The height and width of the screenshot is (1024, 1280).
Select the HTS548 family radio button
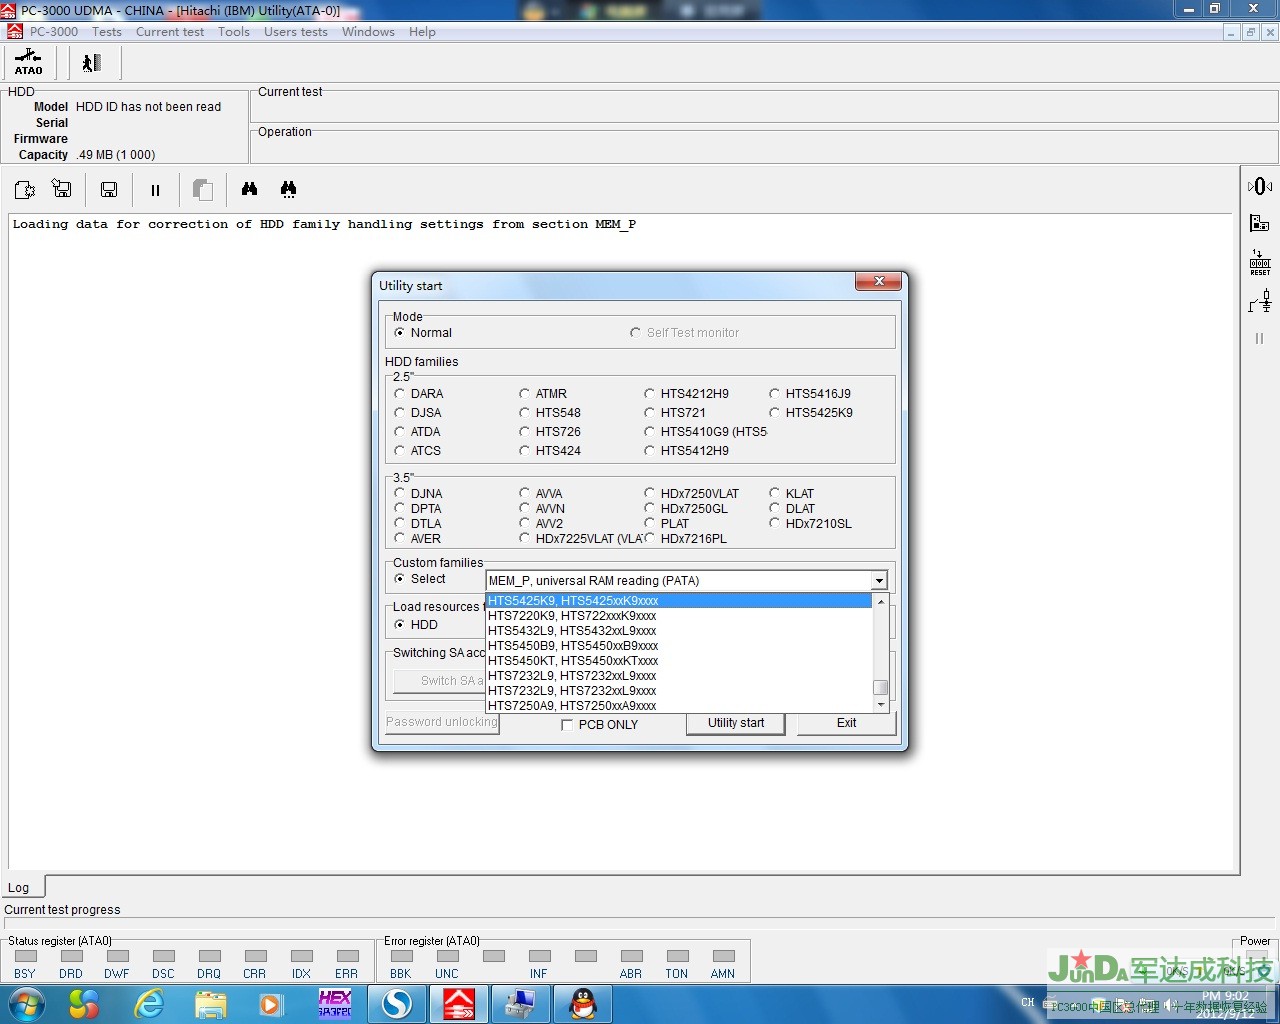(x=525, y=413)
